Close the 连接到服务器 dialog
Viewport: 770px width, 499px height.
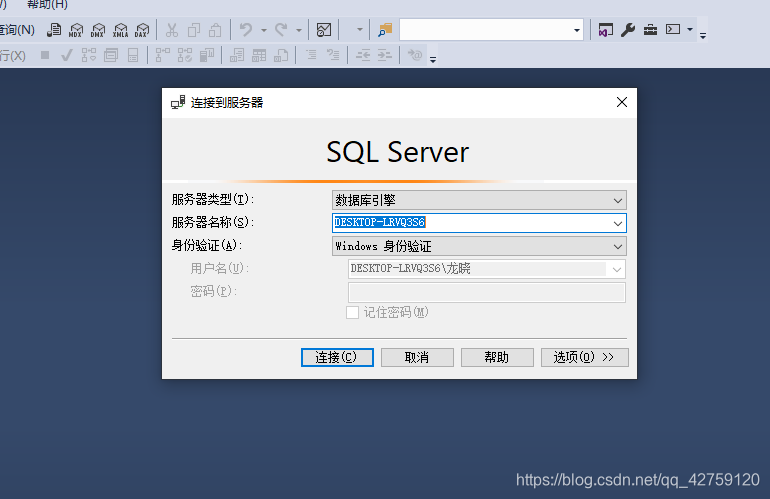[622, 102]
